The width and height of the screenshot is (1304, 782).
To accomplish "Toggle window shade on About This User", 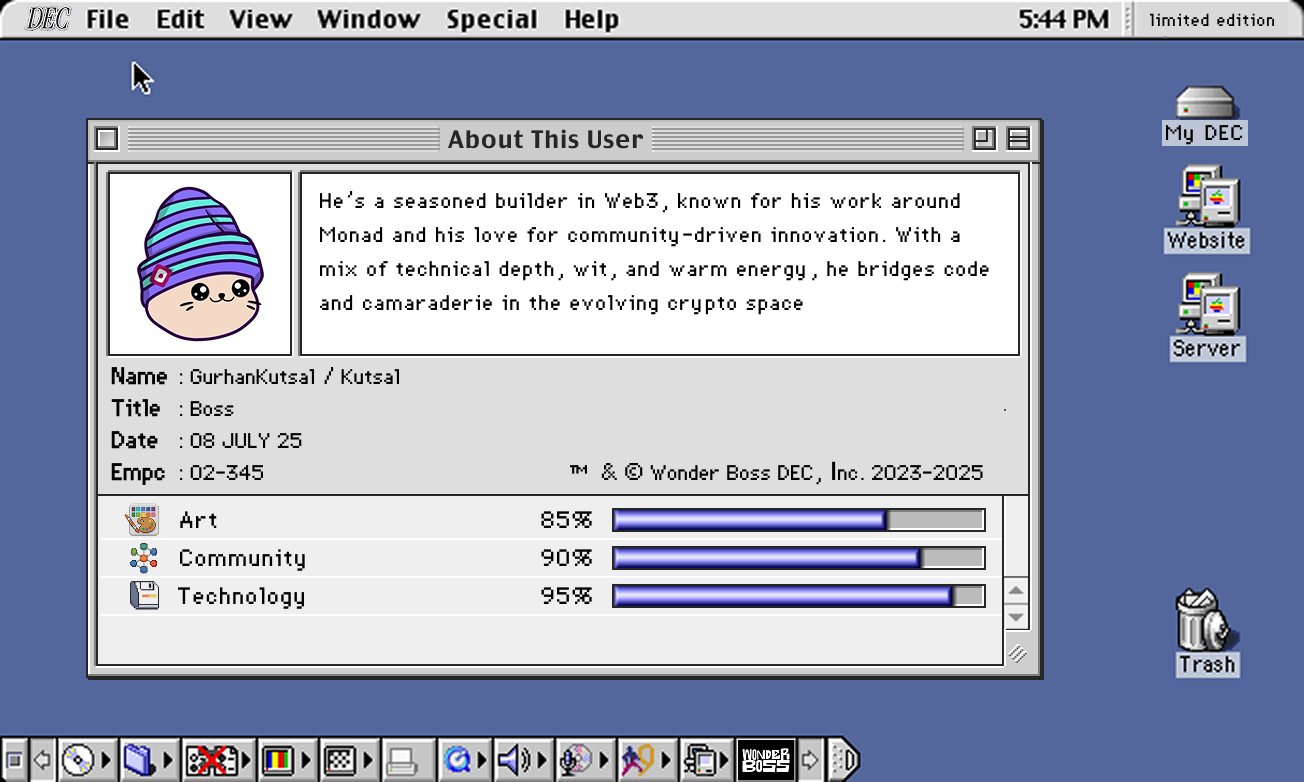I will click(1018, 139).
